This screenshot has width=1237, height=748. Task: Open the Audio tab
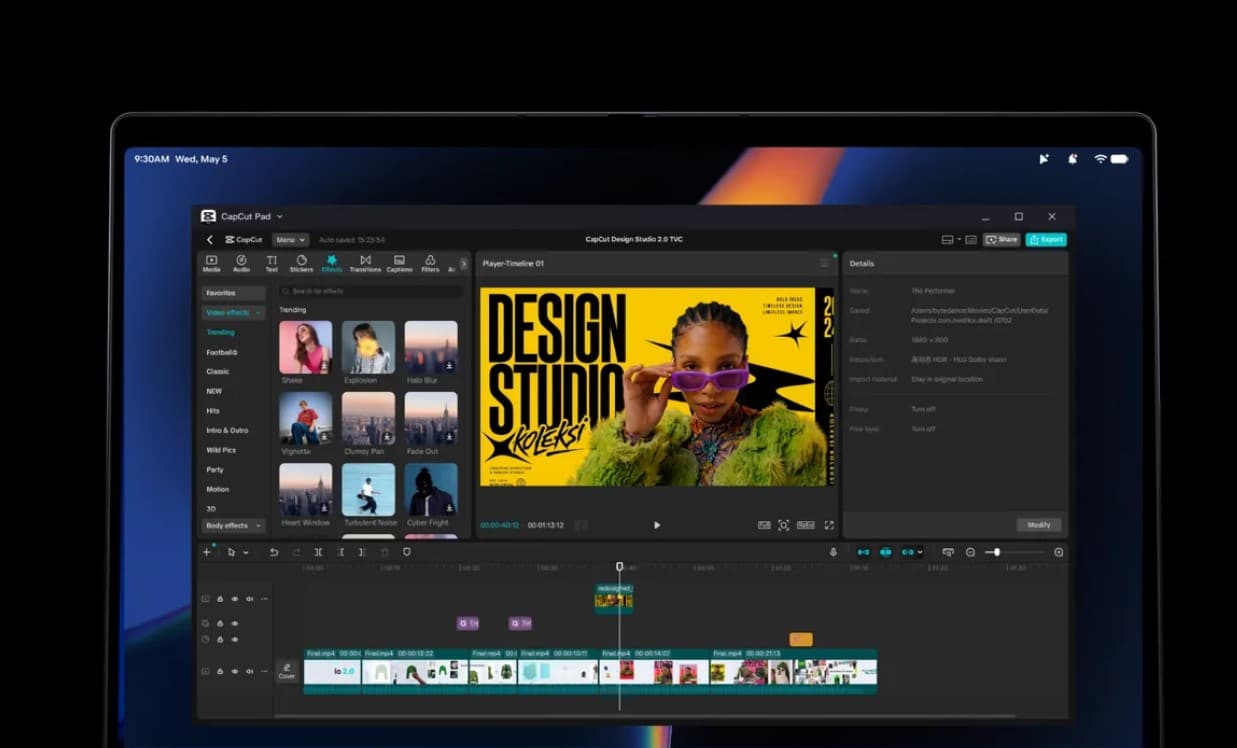[241, 263]
